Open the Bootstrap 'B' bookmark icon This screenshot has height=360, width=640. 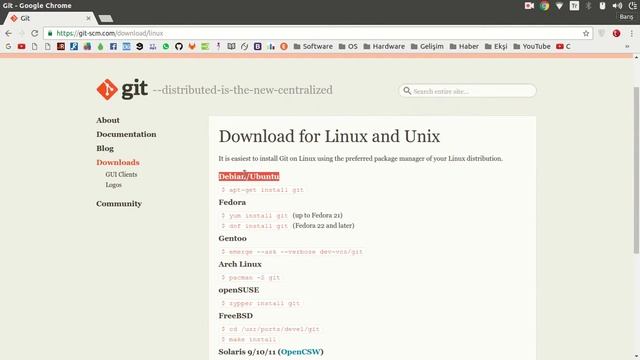[258, 47]
